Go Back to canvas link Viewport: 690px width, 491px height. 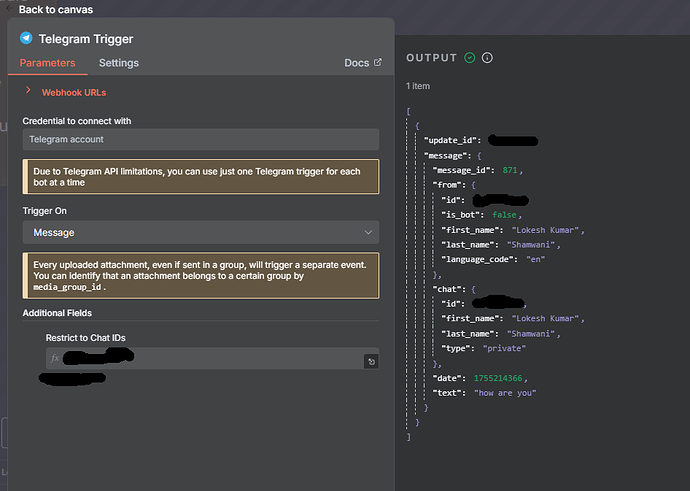(56, 9)
